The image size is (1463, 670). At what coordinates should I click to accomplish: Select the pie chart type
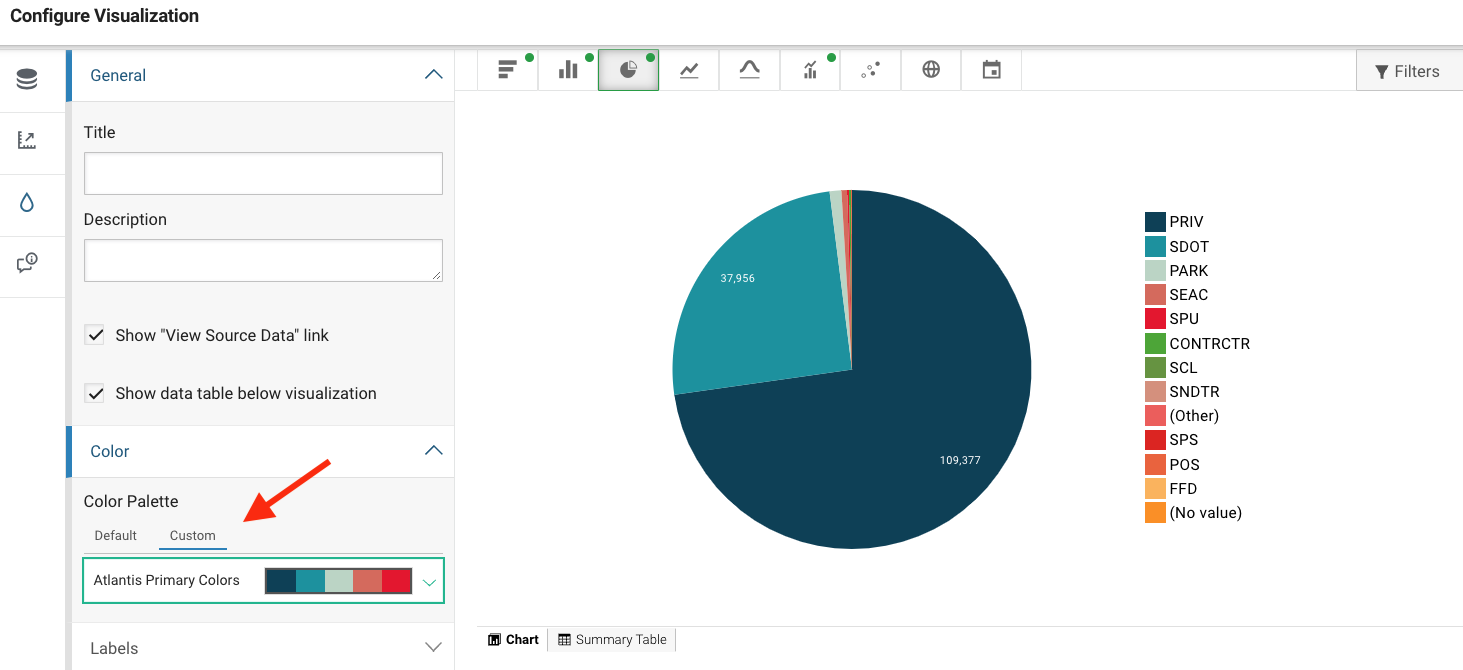click(x=628, y=70)
